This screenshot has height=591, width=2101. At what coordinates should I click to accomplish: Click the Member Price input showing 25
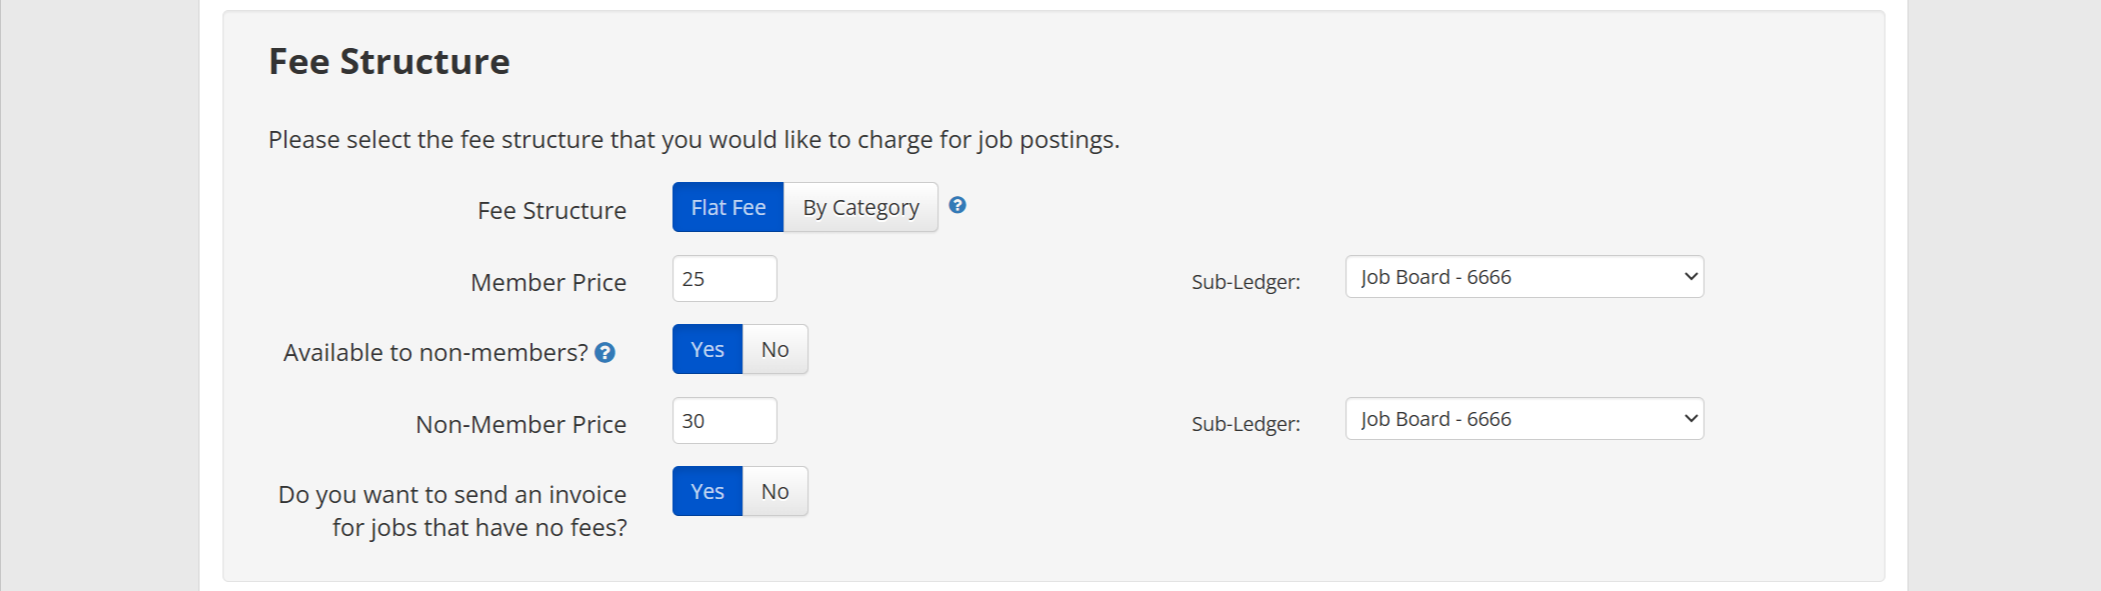pyautogui.click(x=724, y=279)
